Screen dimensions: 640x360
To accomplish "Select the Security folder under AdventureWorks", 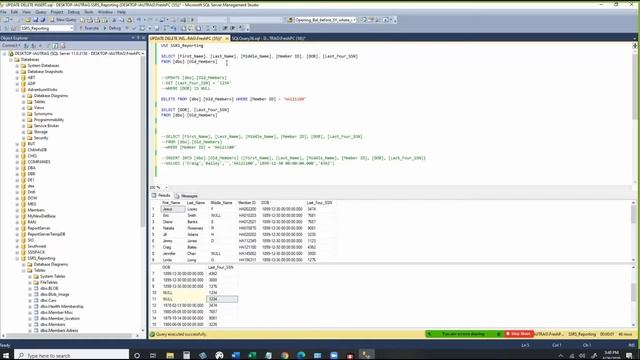I will (x=41, y=138).
